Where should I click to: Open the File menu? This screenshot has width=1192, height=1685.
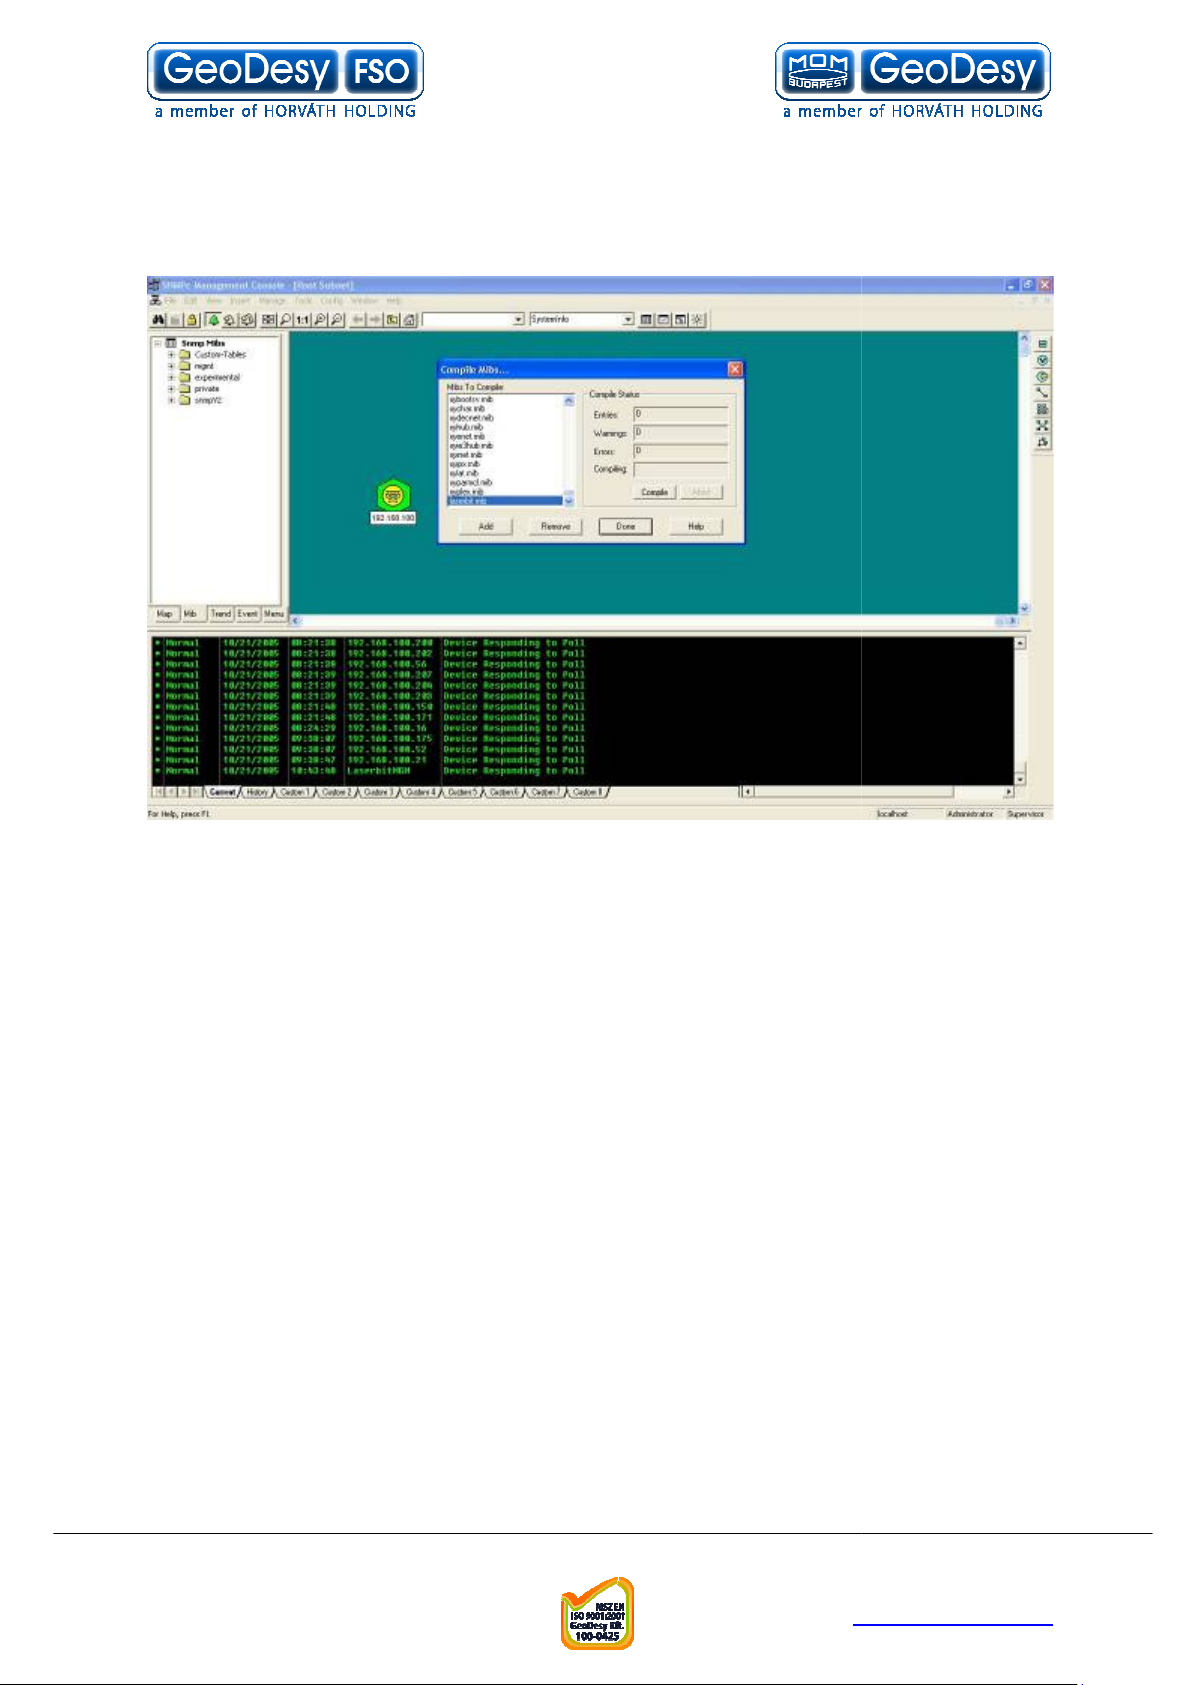tap(170, 300)
